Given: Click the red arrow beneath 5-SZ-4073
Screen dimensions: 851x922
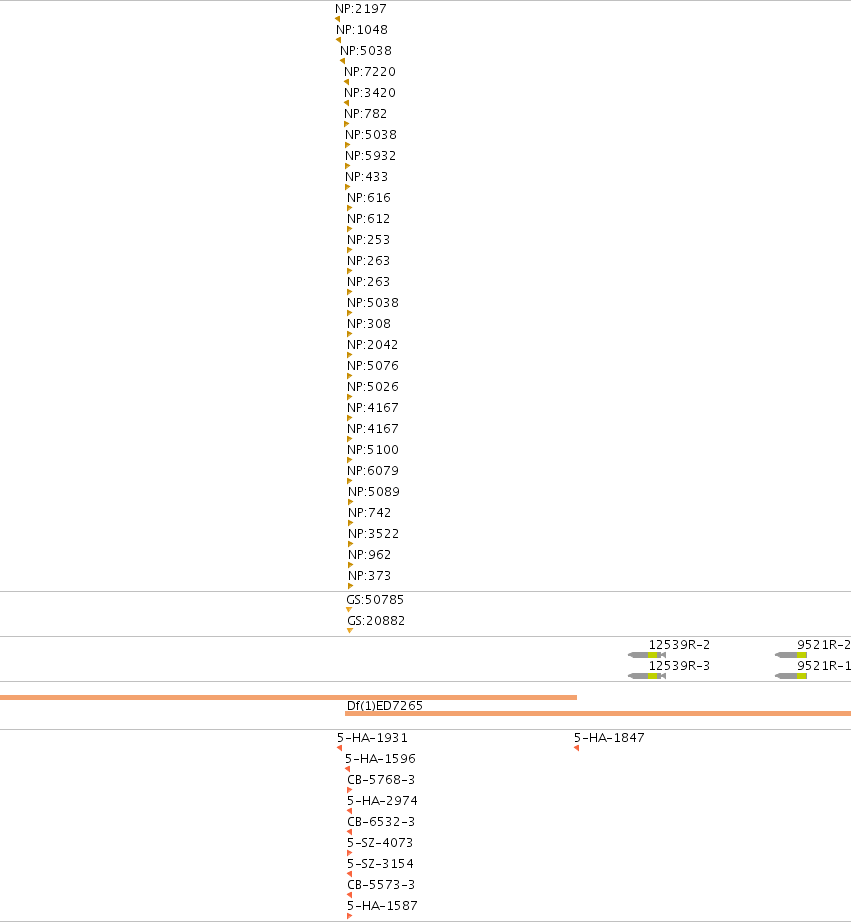Looking at the screenshot, I should [349, 853].
